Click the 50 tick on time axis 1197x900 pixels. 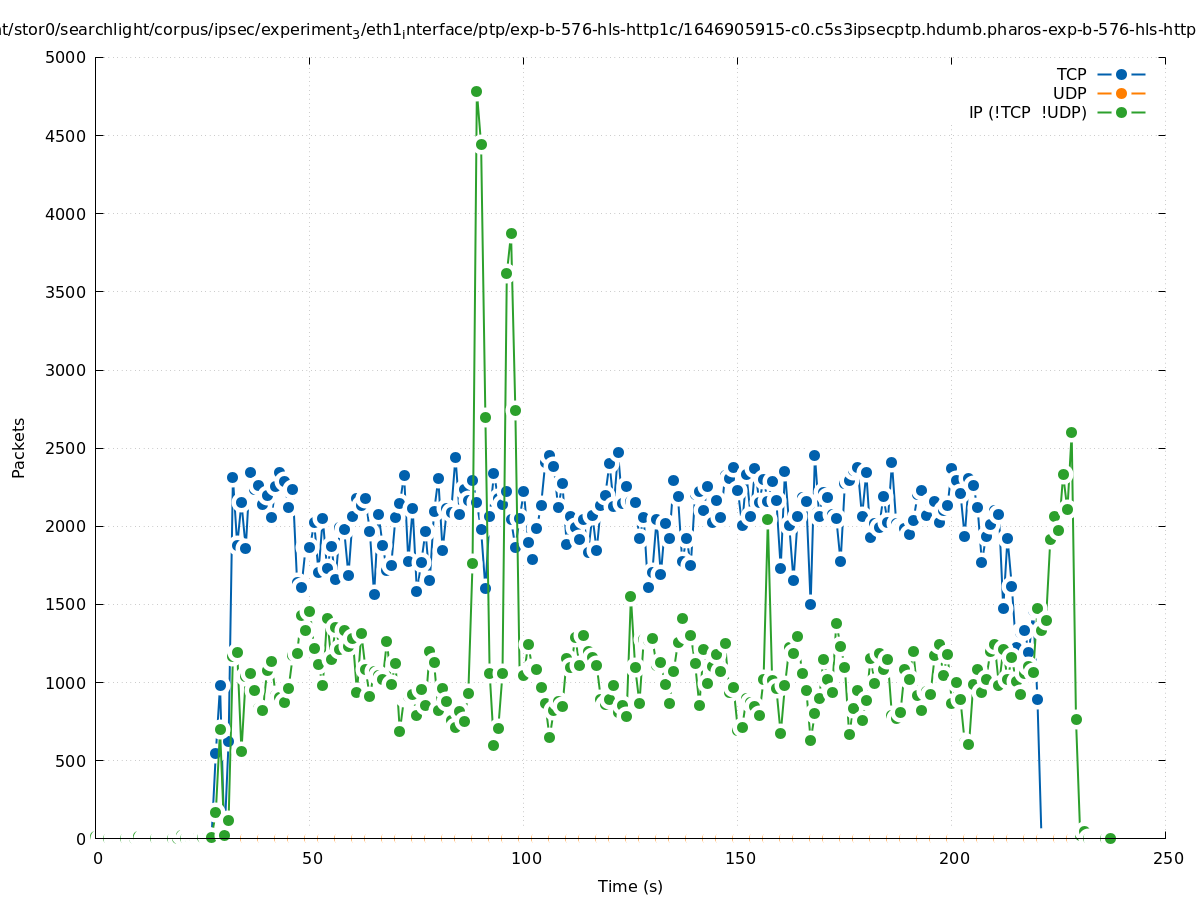point(312,859)
